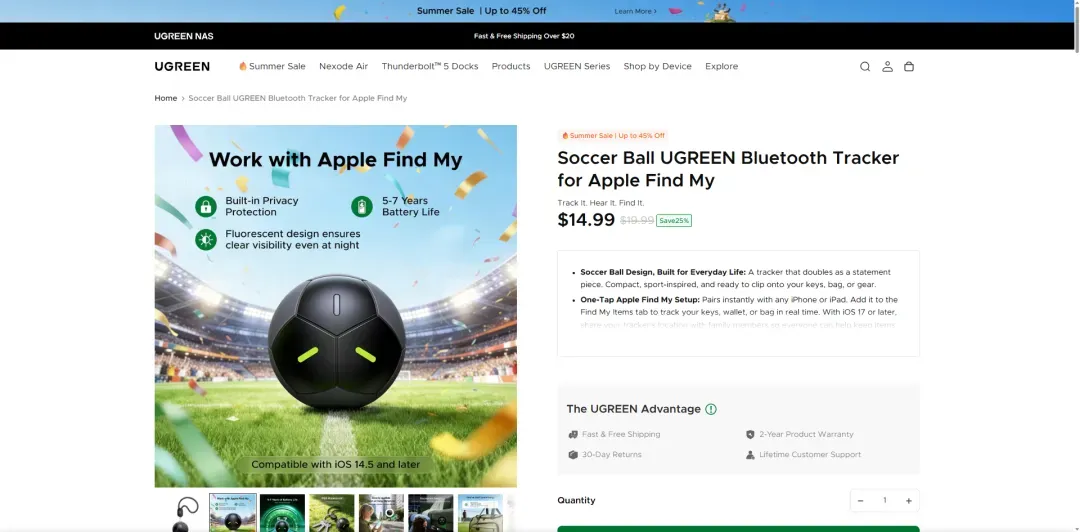
Task: Open the UGREEN Series menu
Action: pyautogui.click(x=577, y=66)
